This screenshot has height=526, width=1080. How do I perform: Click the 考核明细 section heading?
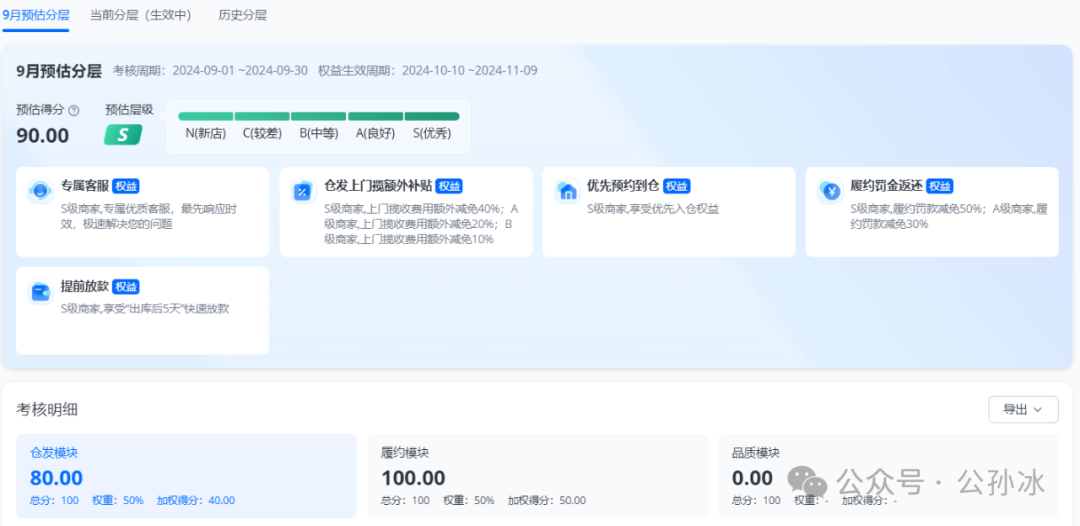point(47,410)
